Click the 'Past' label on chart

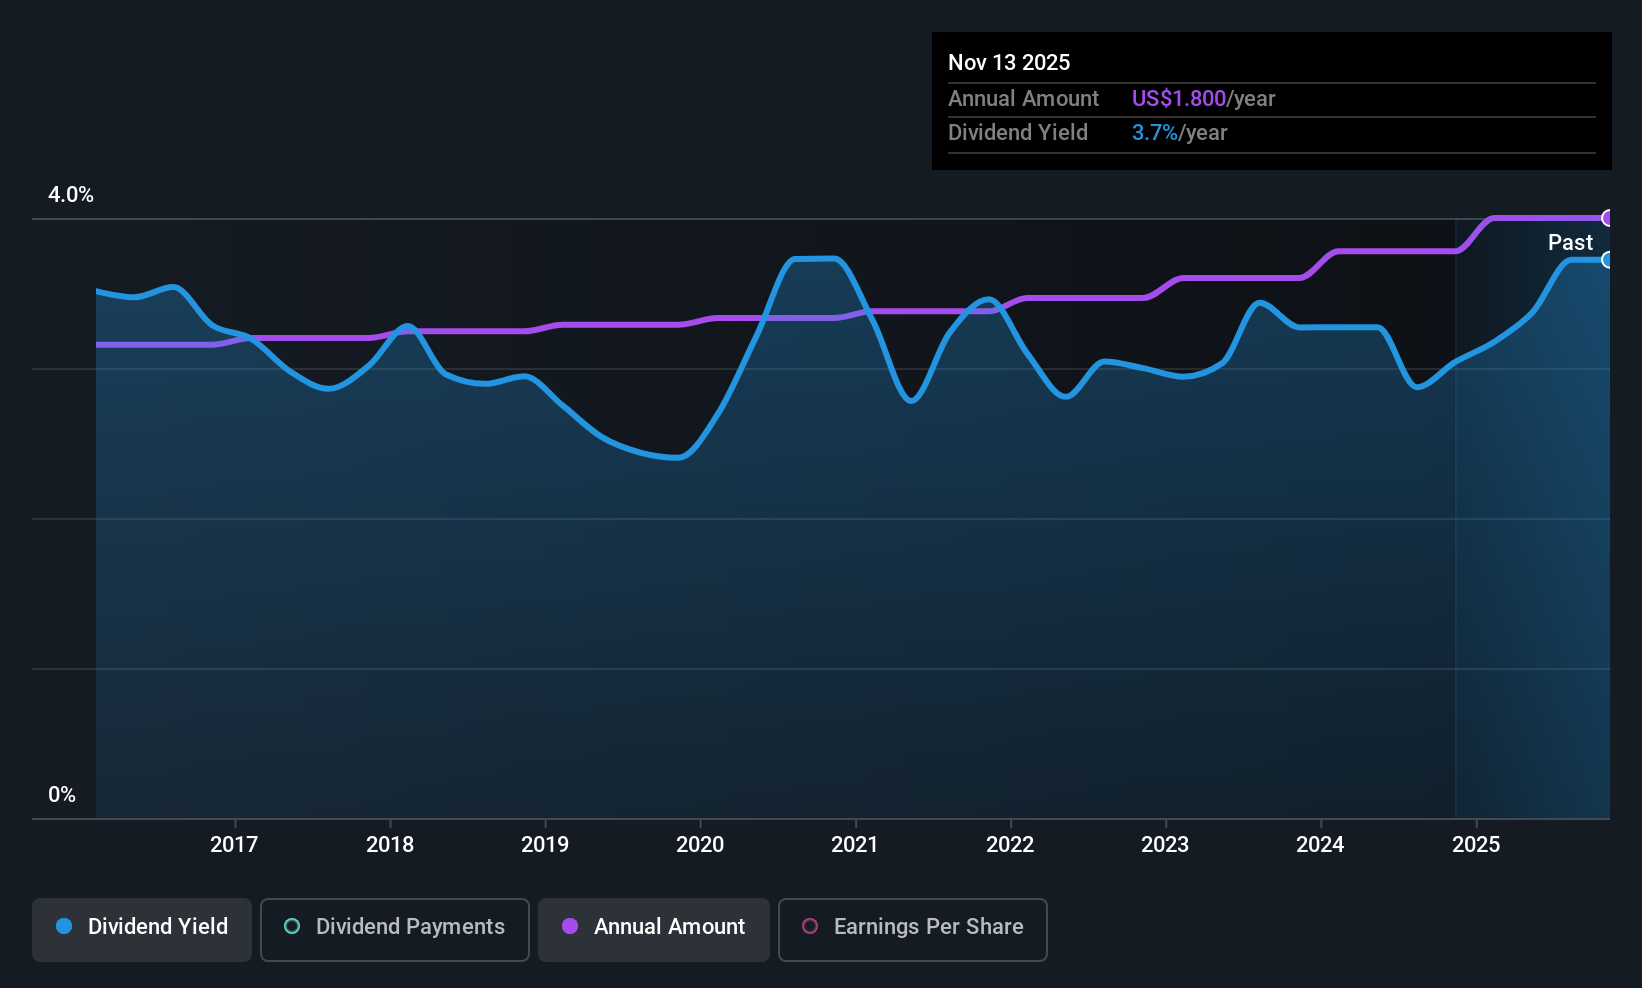(1570, 242)
